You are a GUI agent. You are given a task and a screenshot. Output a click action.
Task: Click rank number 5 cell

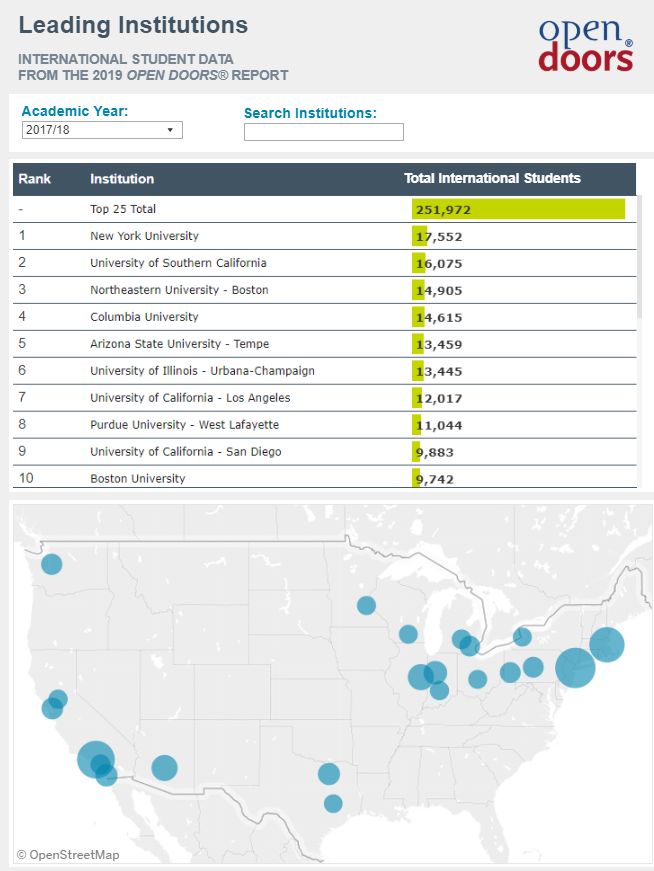coord(22,343)
